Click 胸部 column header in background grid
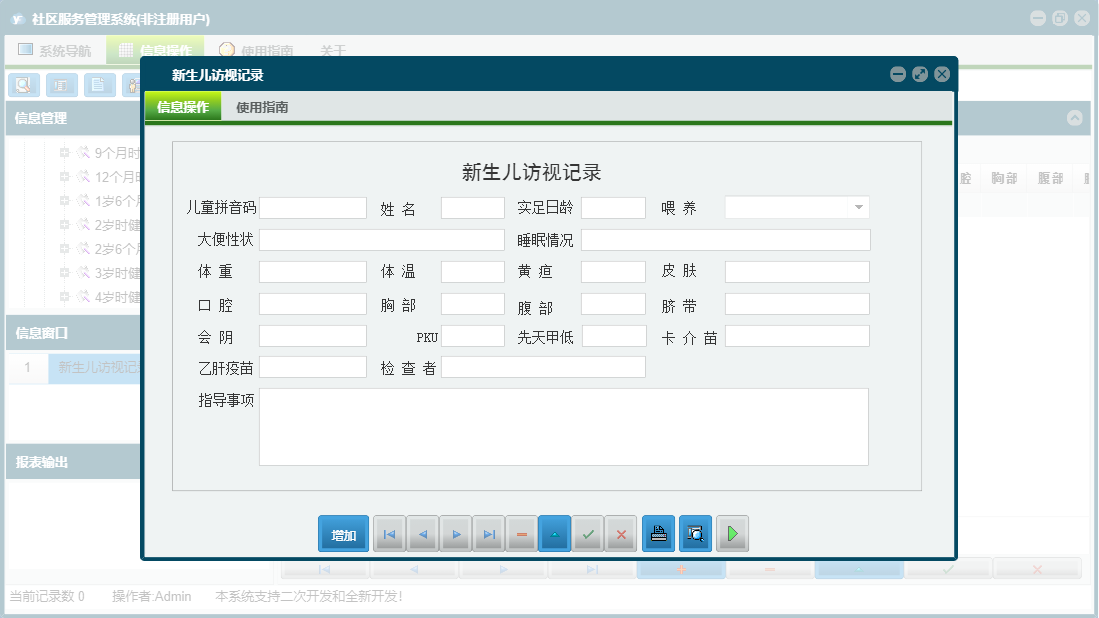Screen dimensions: 1099x618 point(1004,178)
